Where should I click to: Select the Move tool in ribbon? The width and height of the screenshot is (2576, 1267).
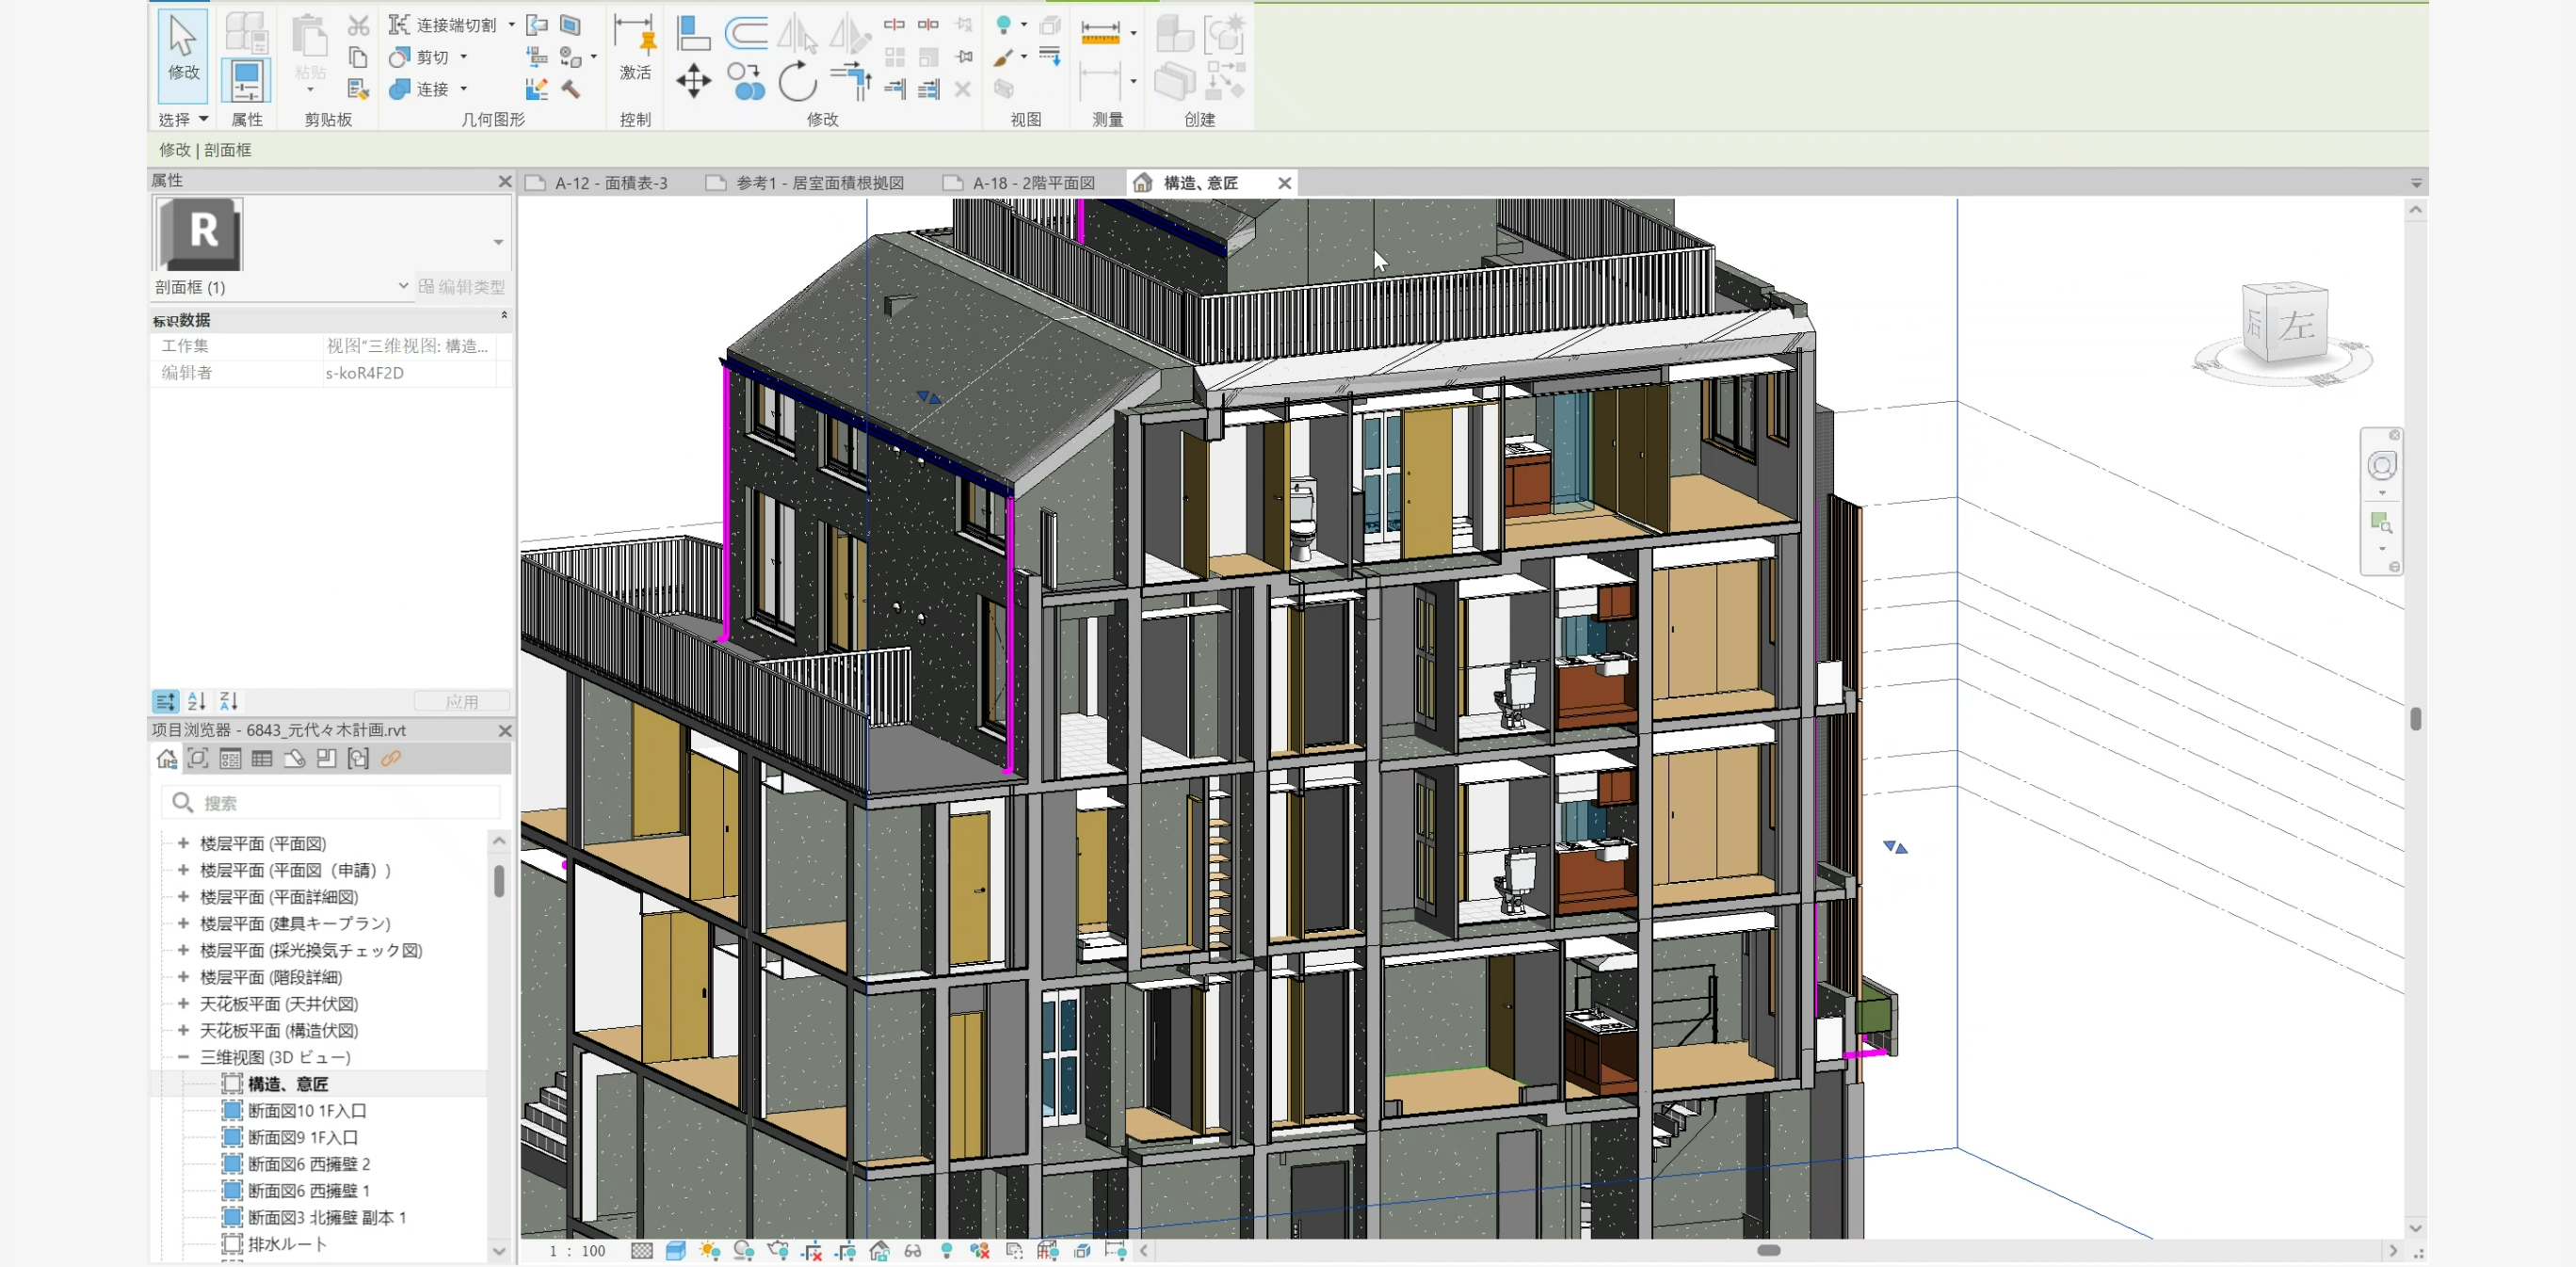point(693,81)
